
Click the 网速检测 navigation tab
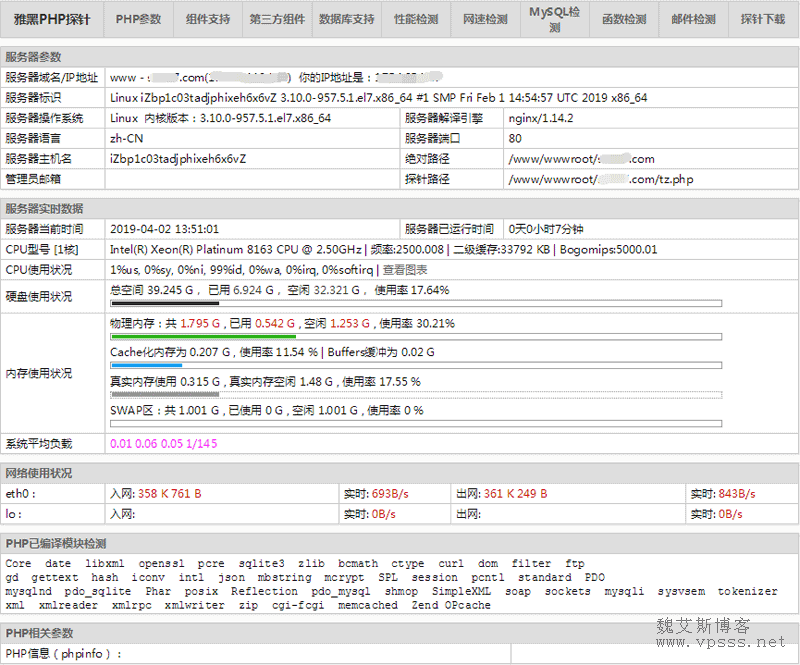coord(485,20)
